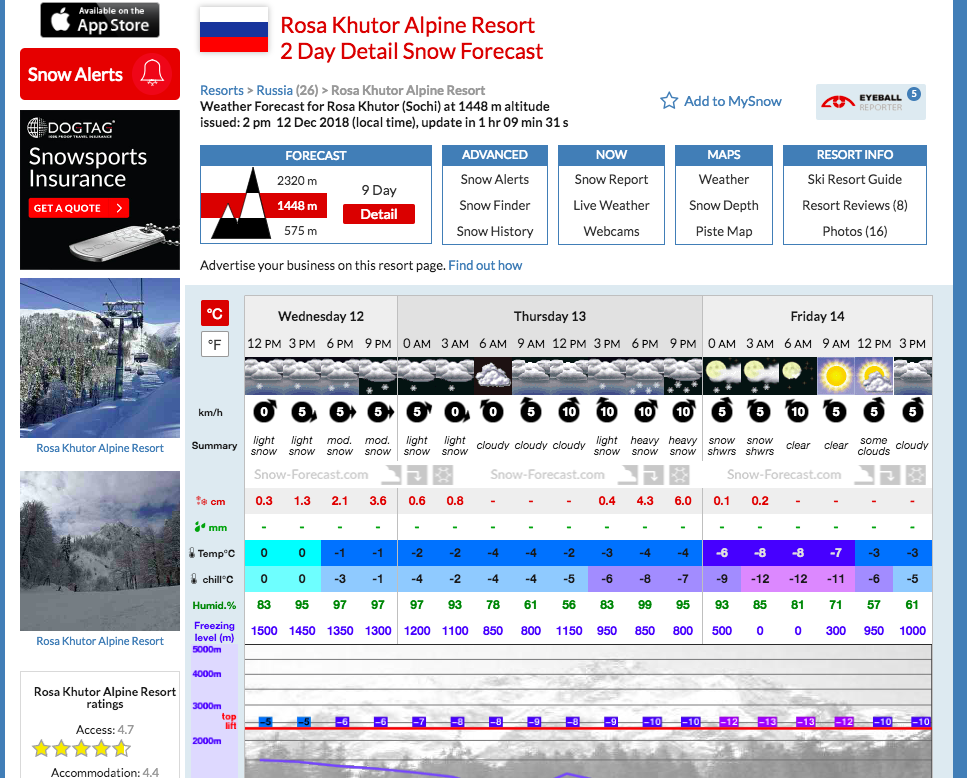Click the Russia breadcrumb link
Viewport: 967px width, 778px height.
coord(274,90)
